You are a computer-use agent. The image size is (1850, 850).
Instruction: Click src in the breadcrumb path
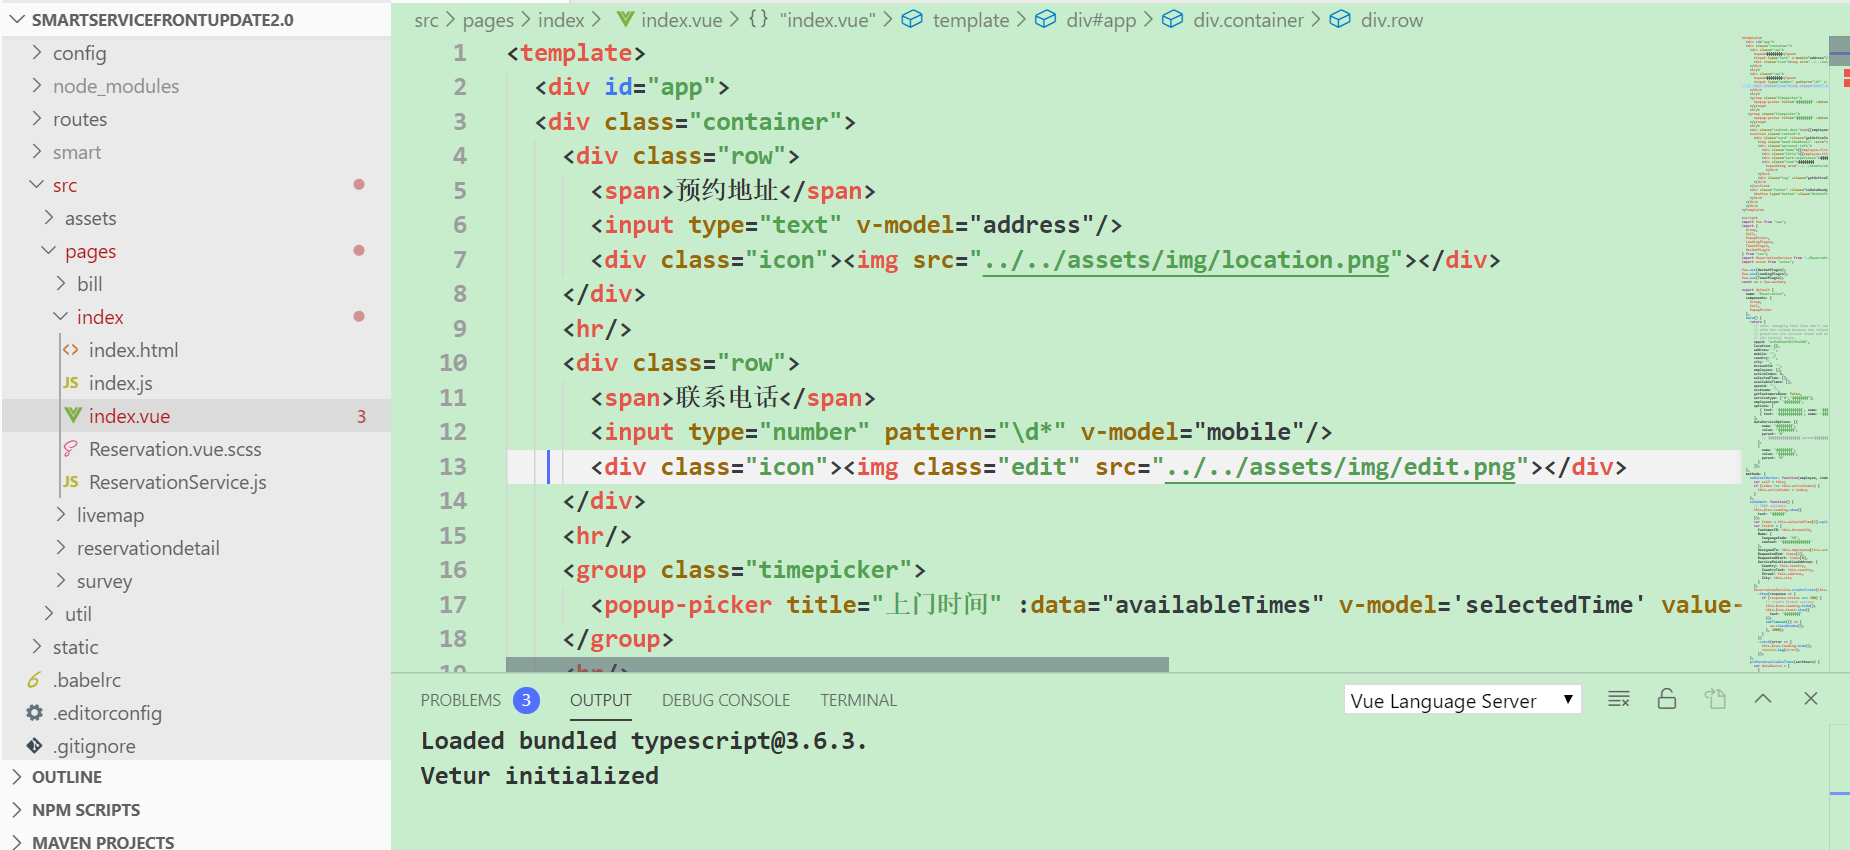coord(426,20)
